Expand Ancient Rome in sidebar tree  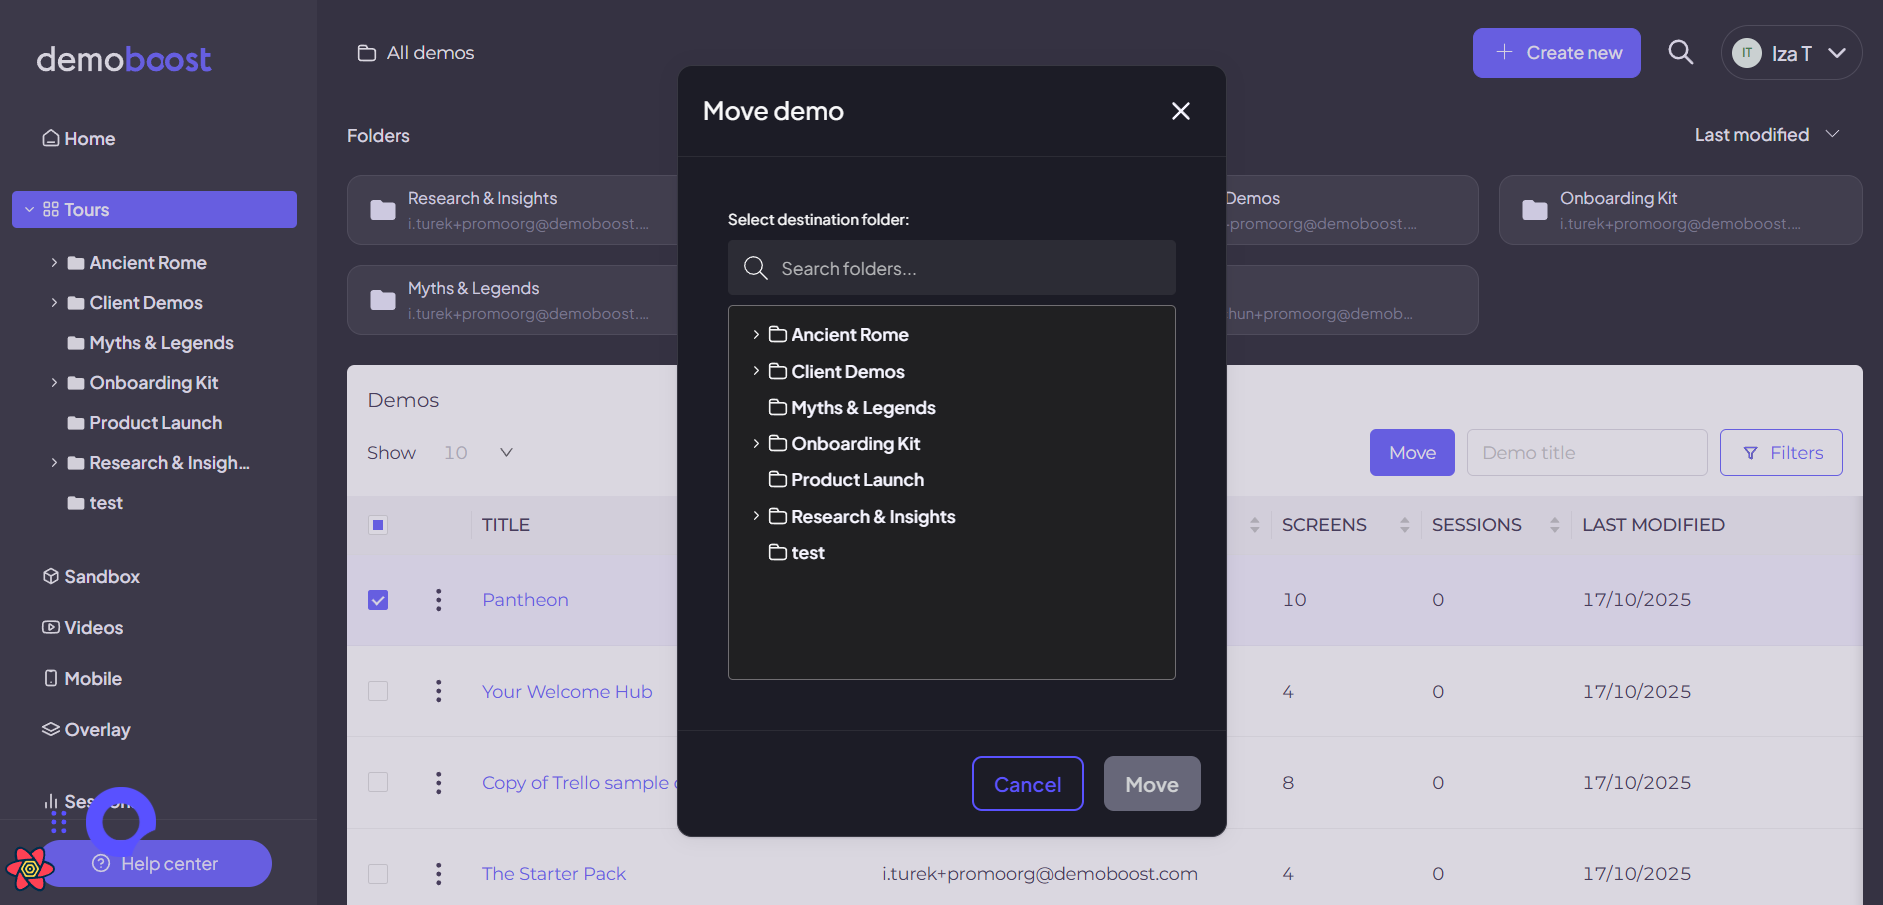pos(54,262)
